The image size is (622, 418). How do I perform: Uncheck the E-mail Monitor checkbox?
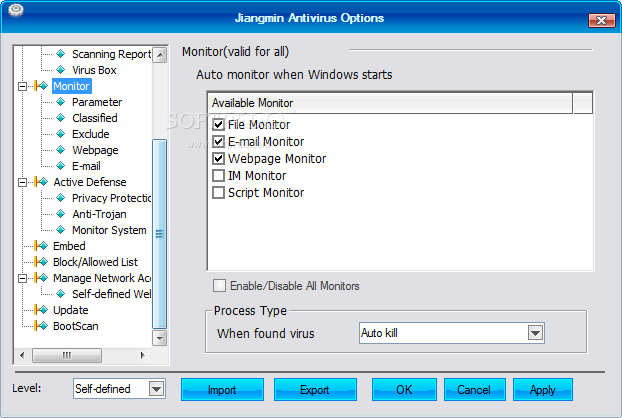pyautogui.click(x=219, y=142)
